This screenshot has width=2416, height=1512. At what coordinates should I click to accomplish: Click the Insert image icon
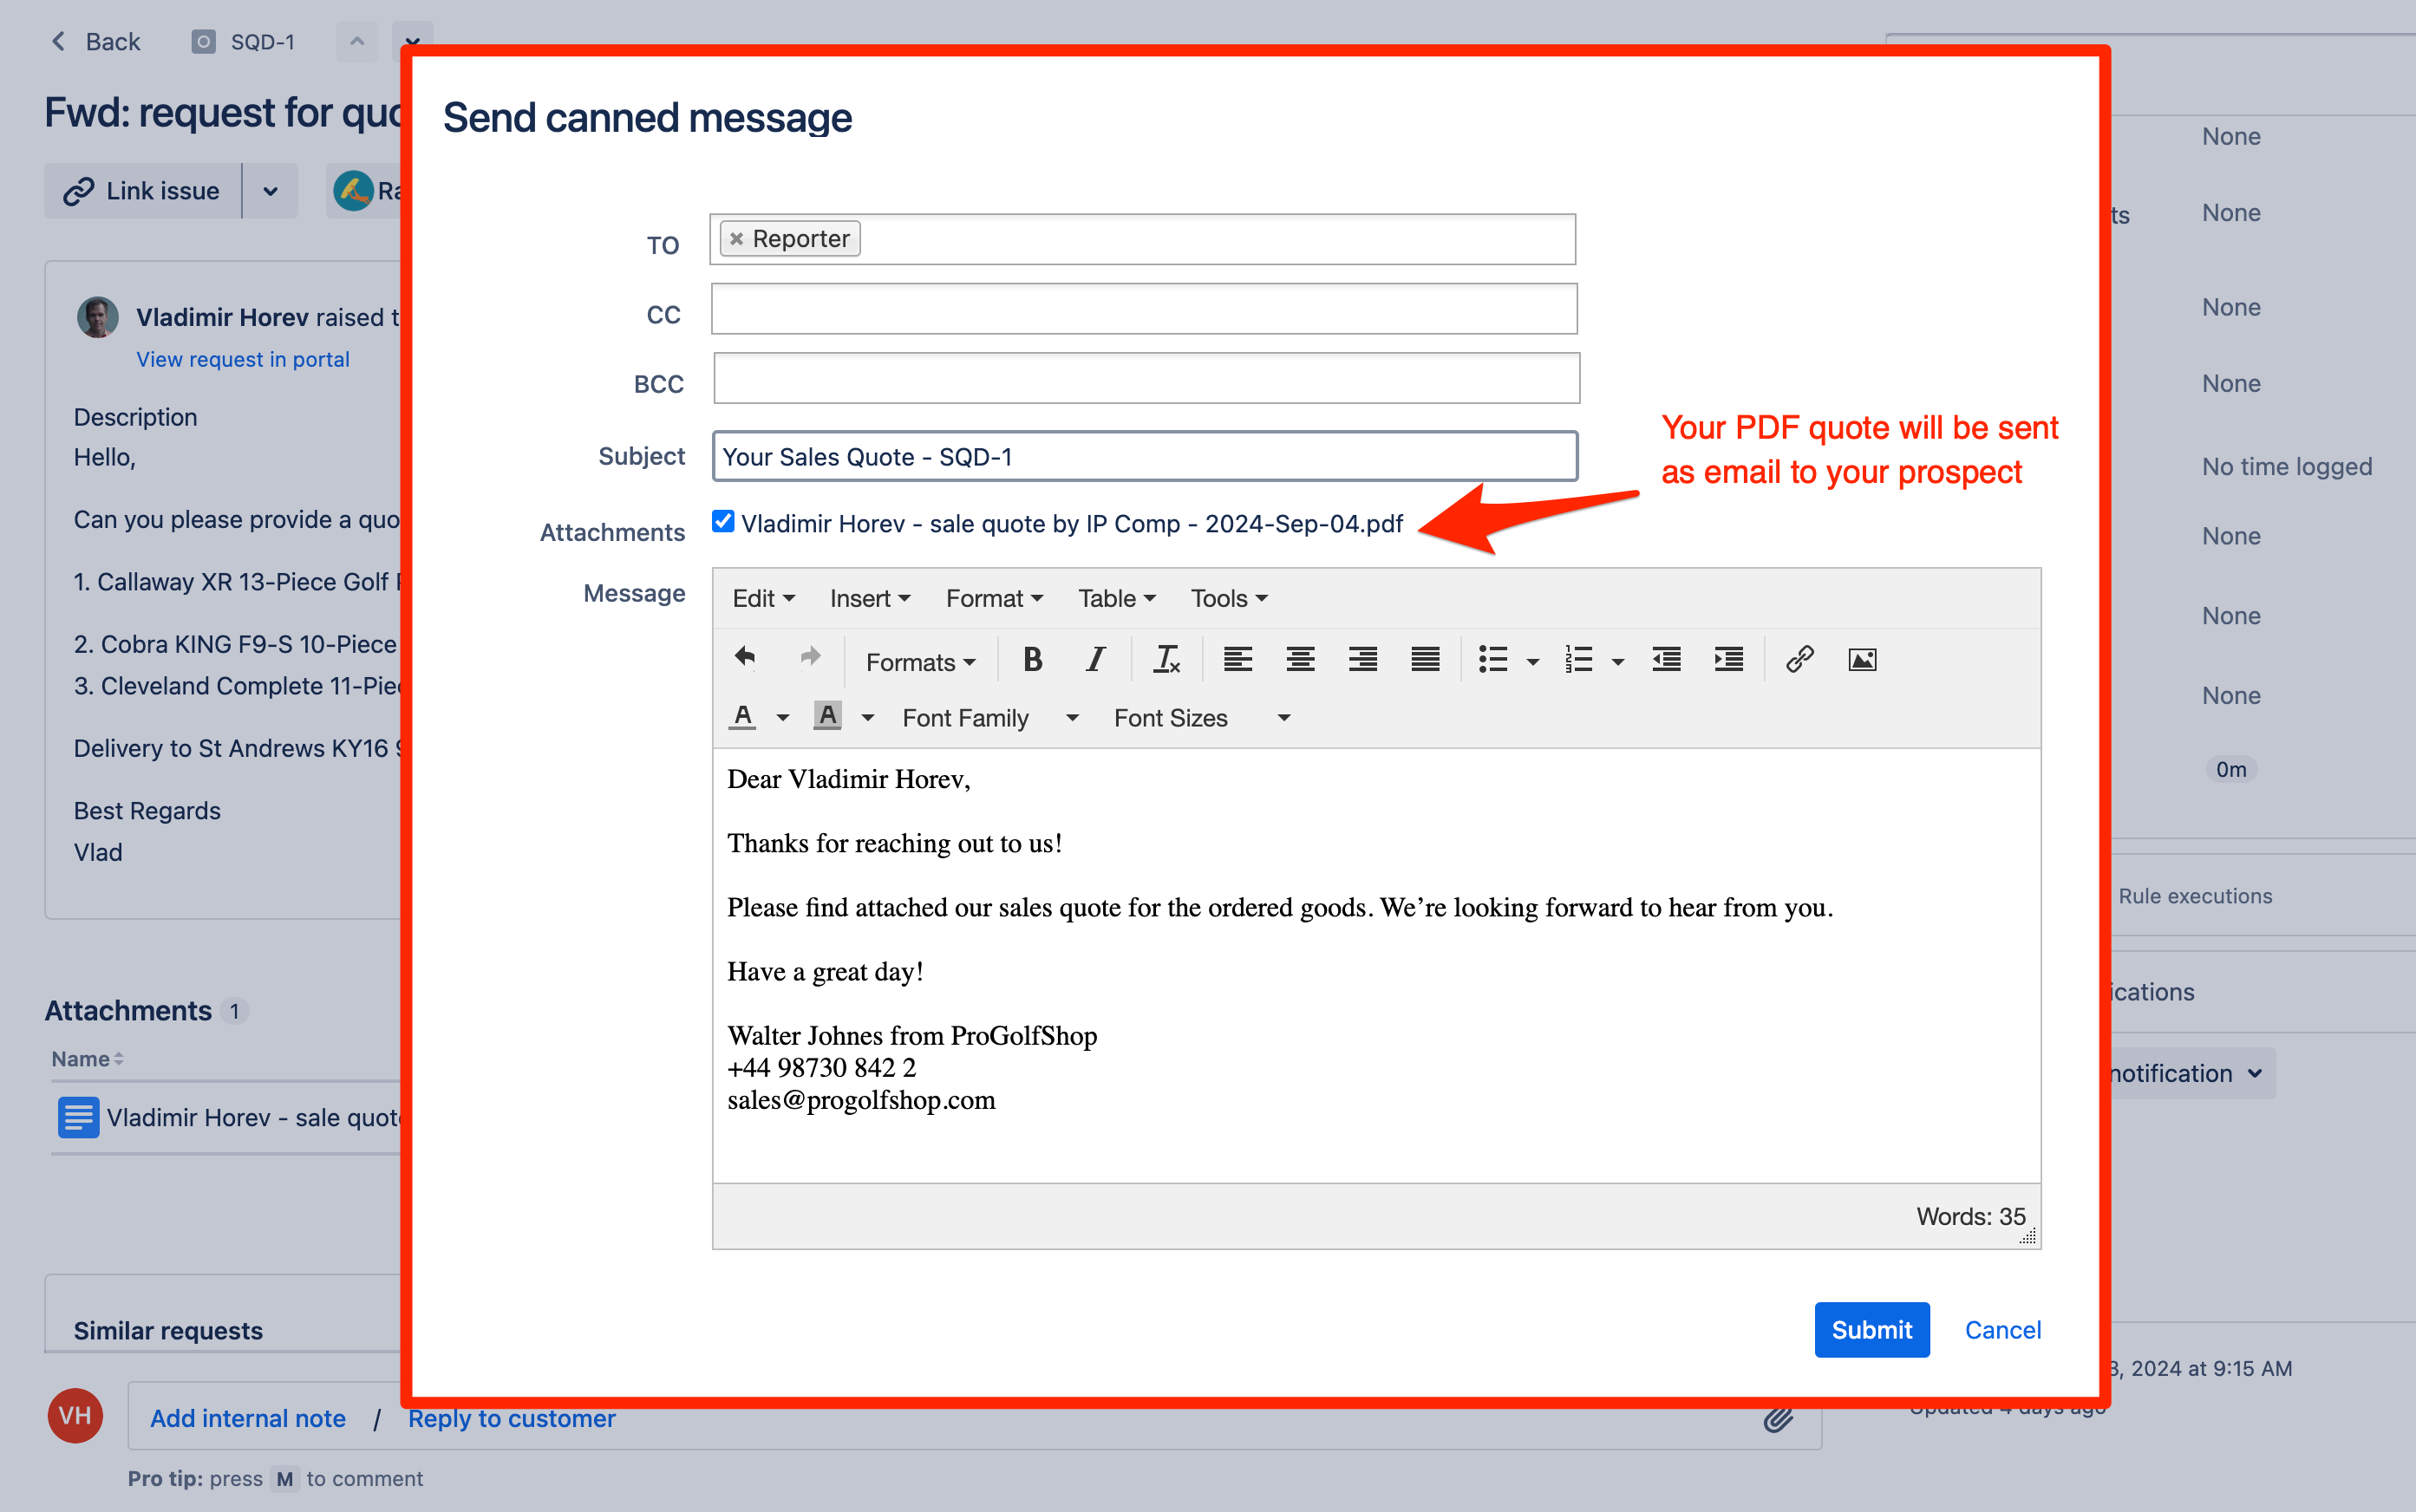tap(1861, 659)
